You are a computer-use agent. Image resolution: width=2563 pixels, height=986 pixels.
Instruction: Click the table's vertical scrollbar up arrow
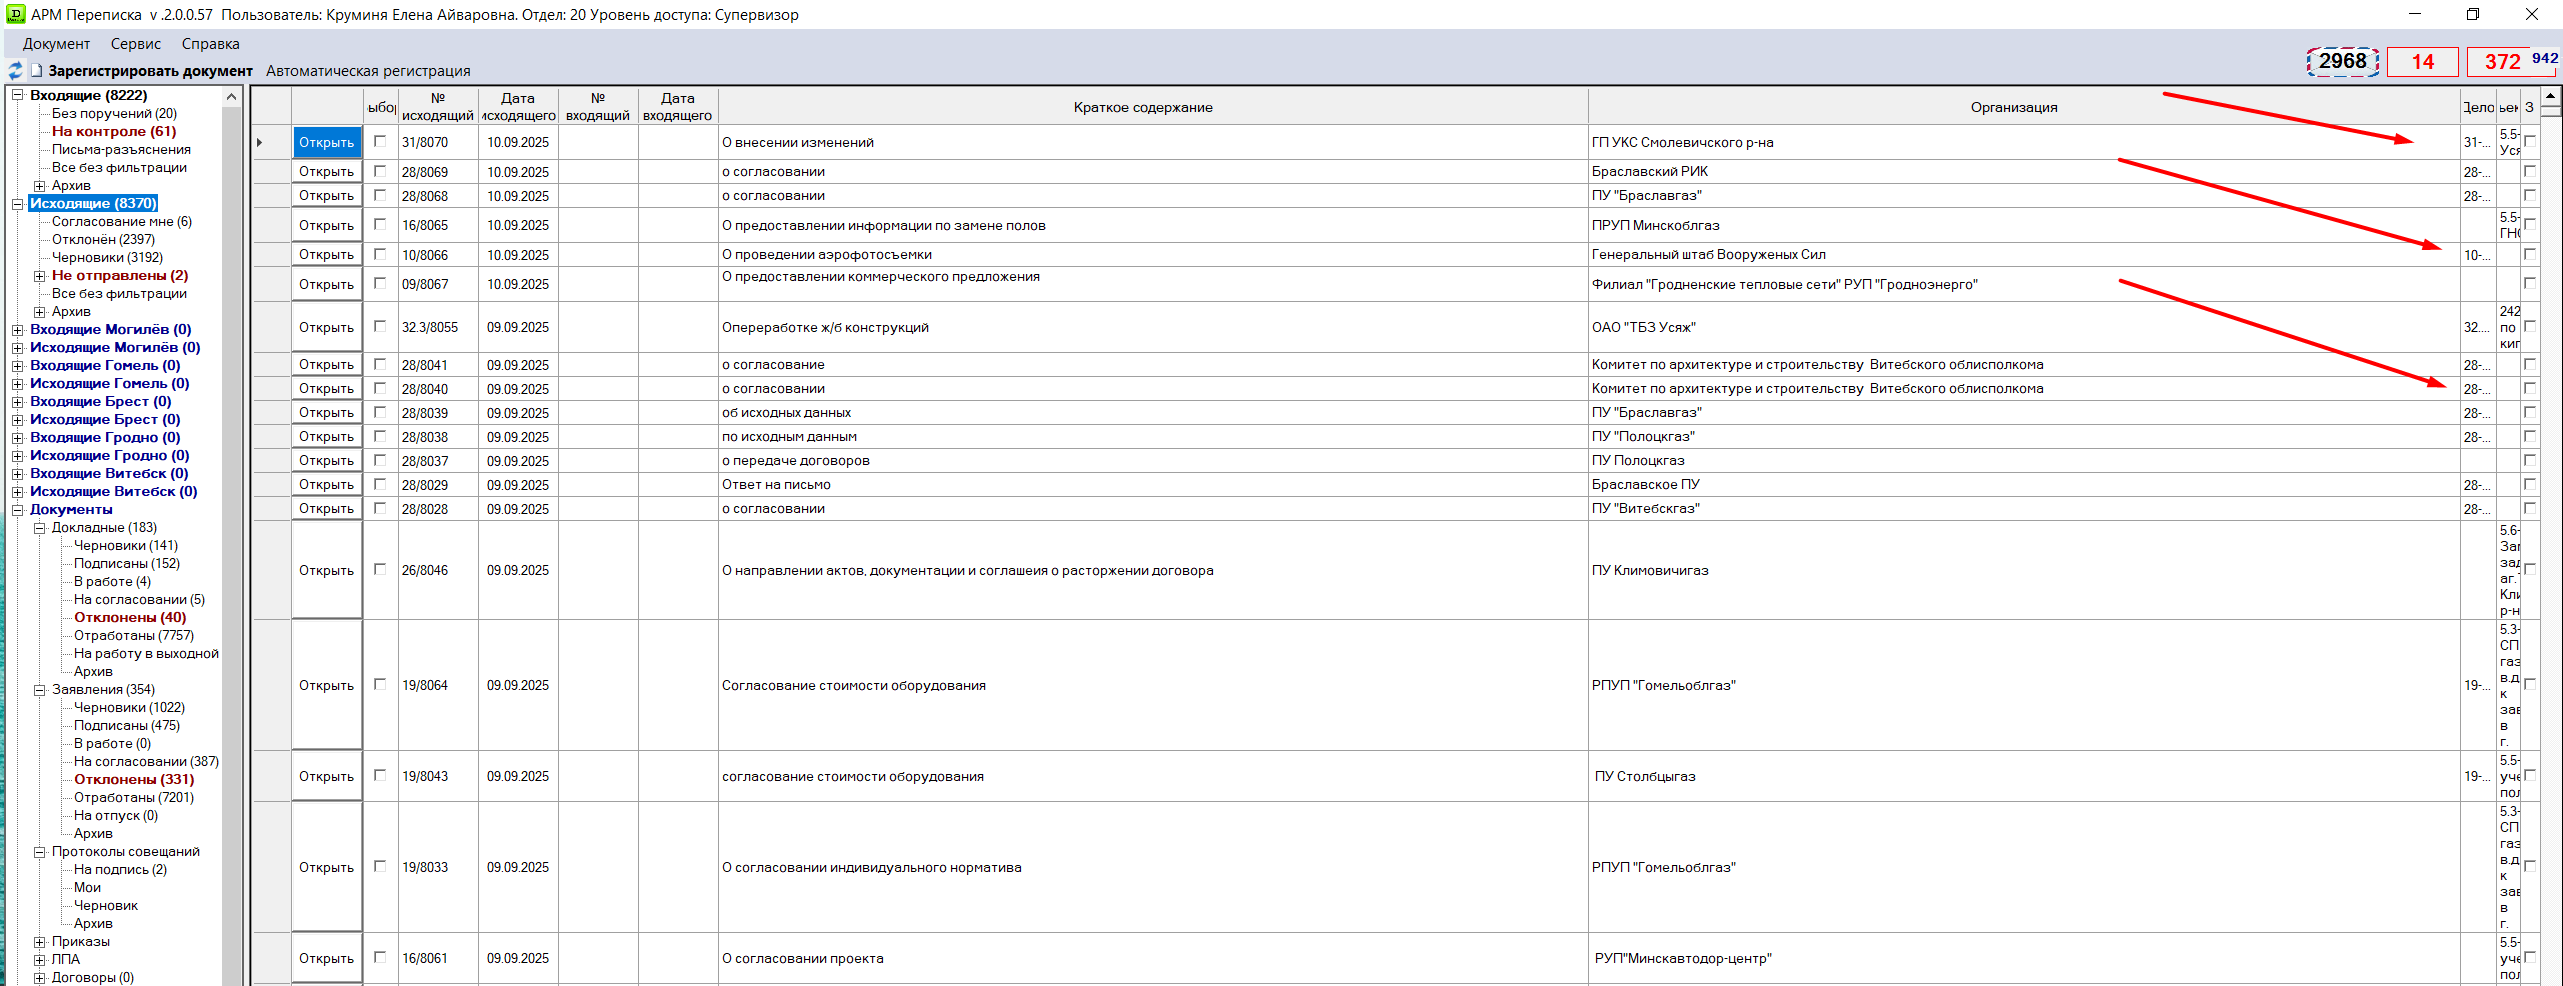tap(2551, 95)
